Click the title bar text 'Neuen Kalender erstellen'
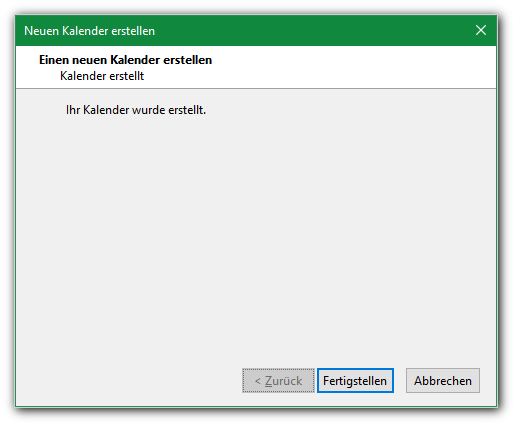The image size is (513, 423). click(x=89, y=31)
